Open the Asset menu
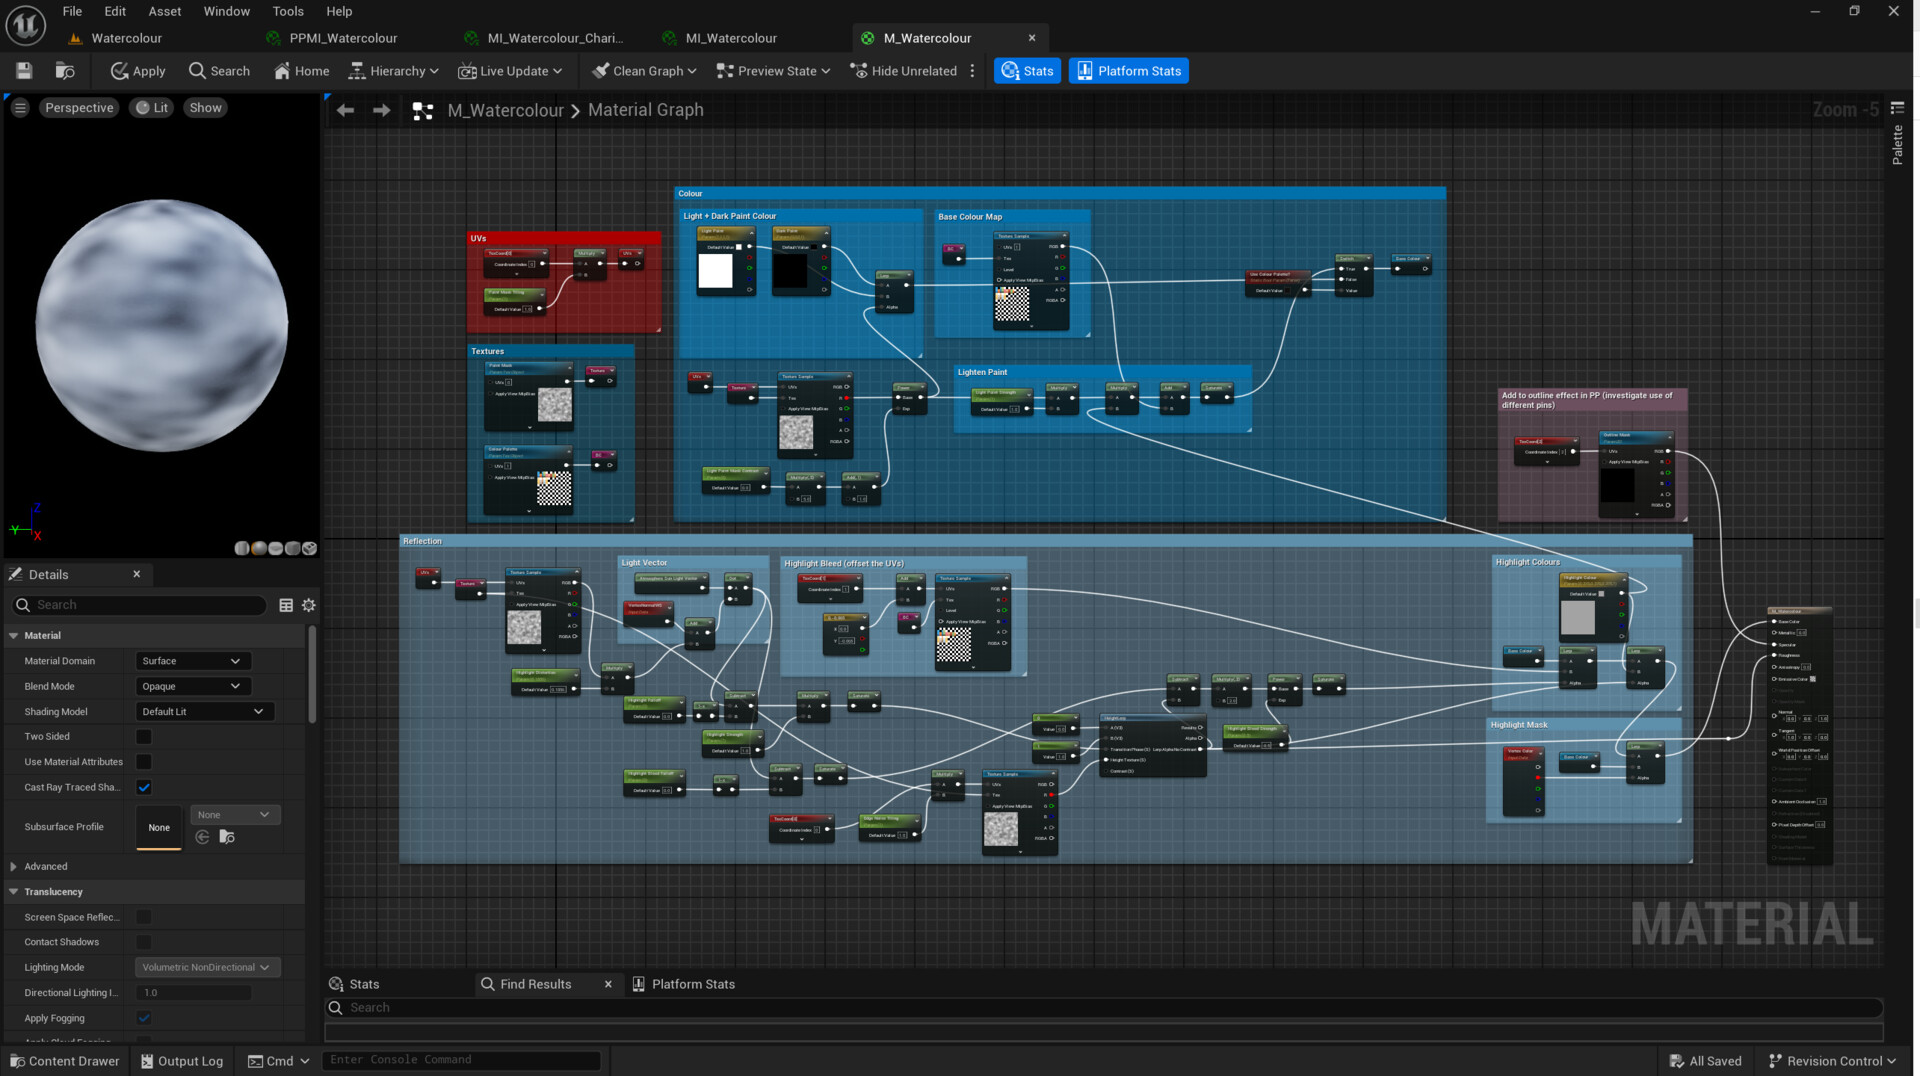Image resolution: width=1920 pixels, height=1076 pixels. click(164, 11)
